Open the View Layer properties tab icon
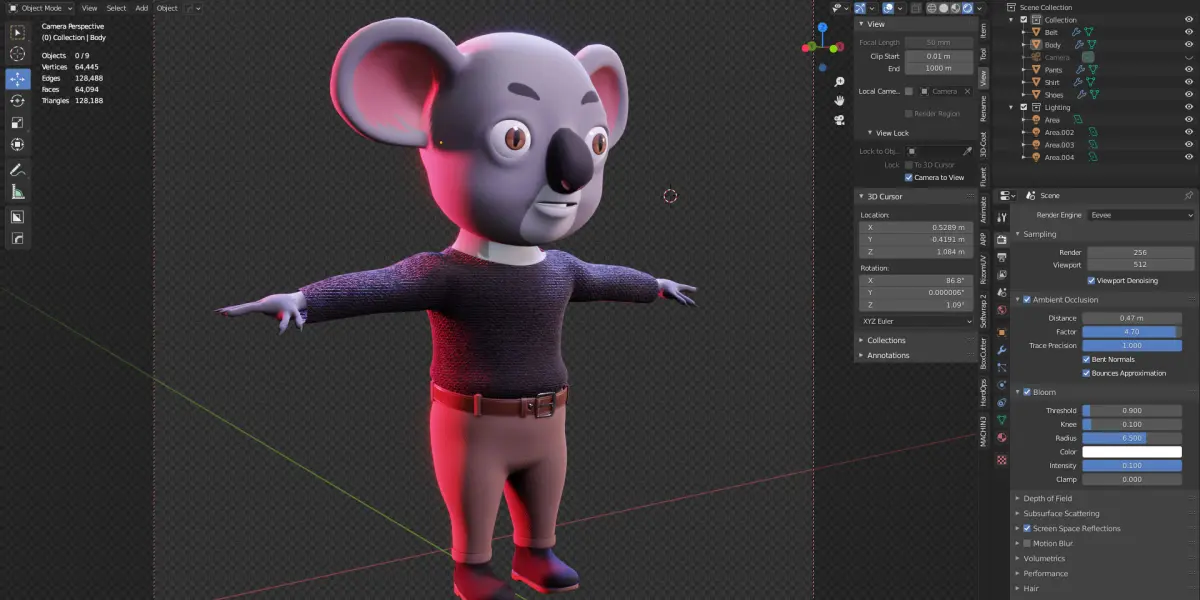Screen dimensions: 1200x600 (1001, 275)
